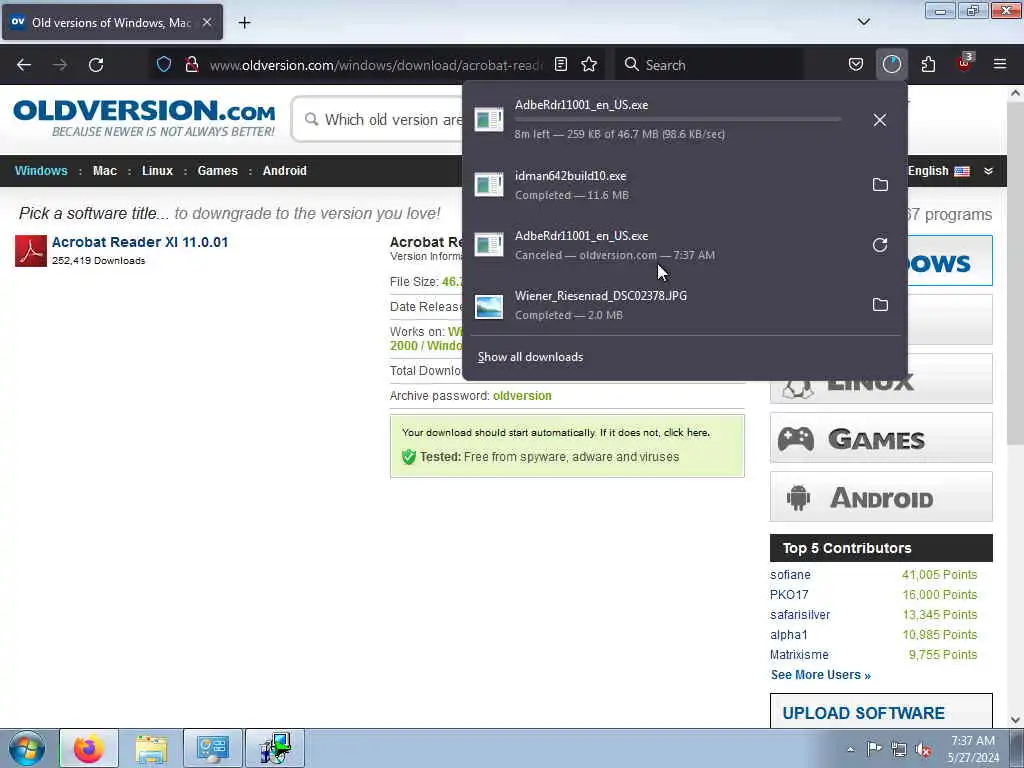
Task: Open the Windows Start button
Action: point(26,749)
